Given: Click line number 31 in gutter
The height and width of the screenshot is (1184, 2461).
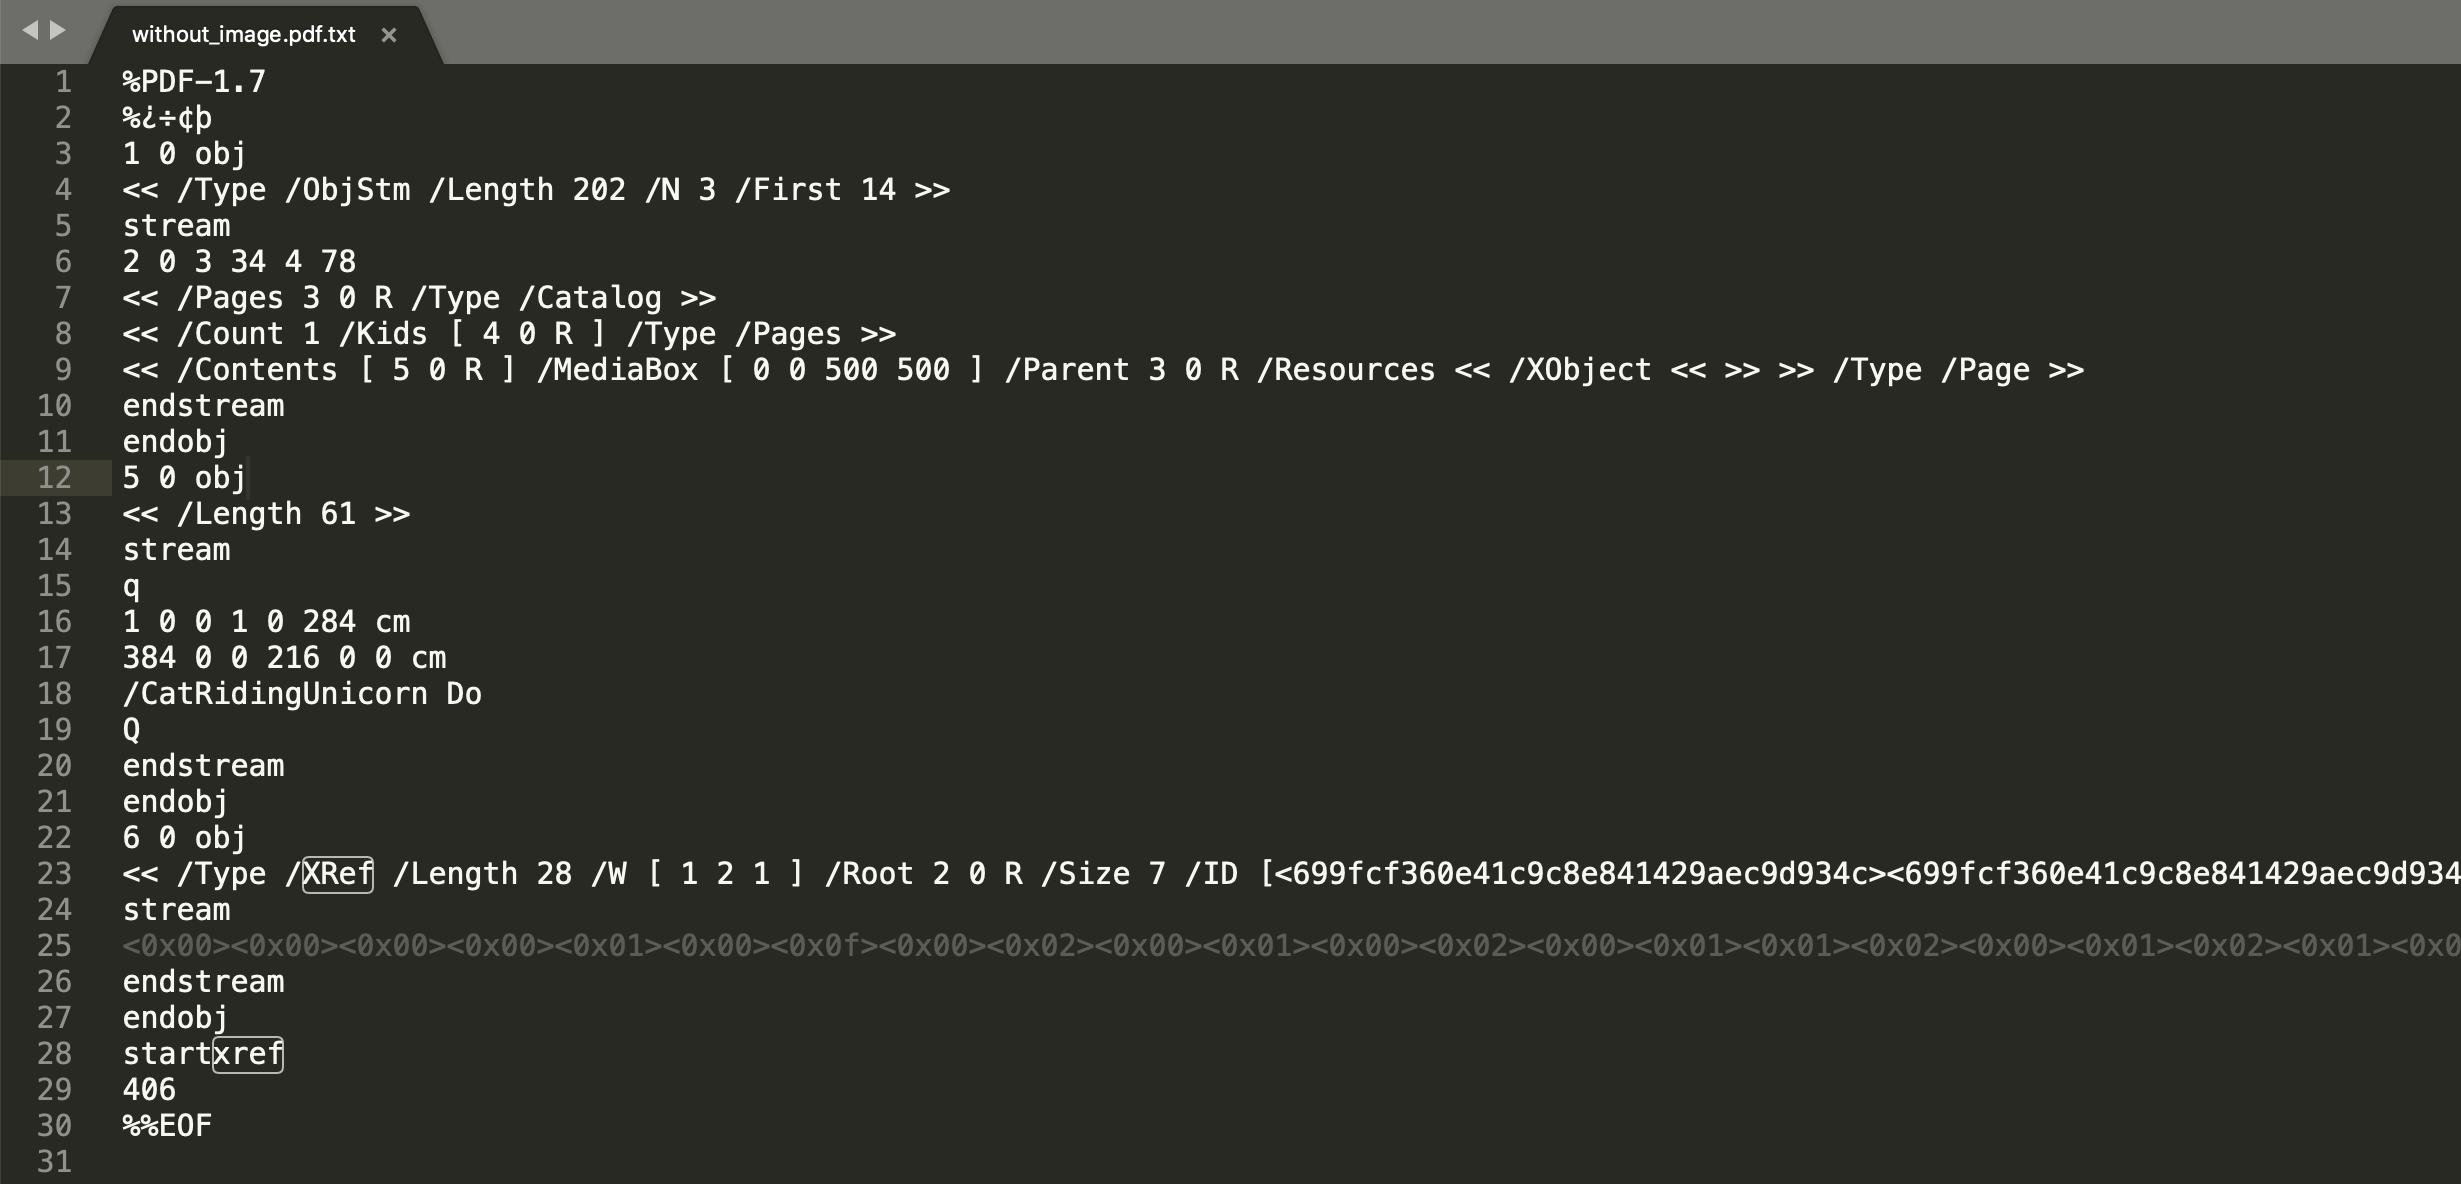Looking at the screenshot, I should pos(54,1162).
